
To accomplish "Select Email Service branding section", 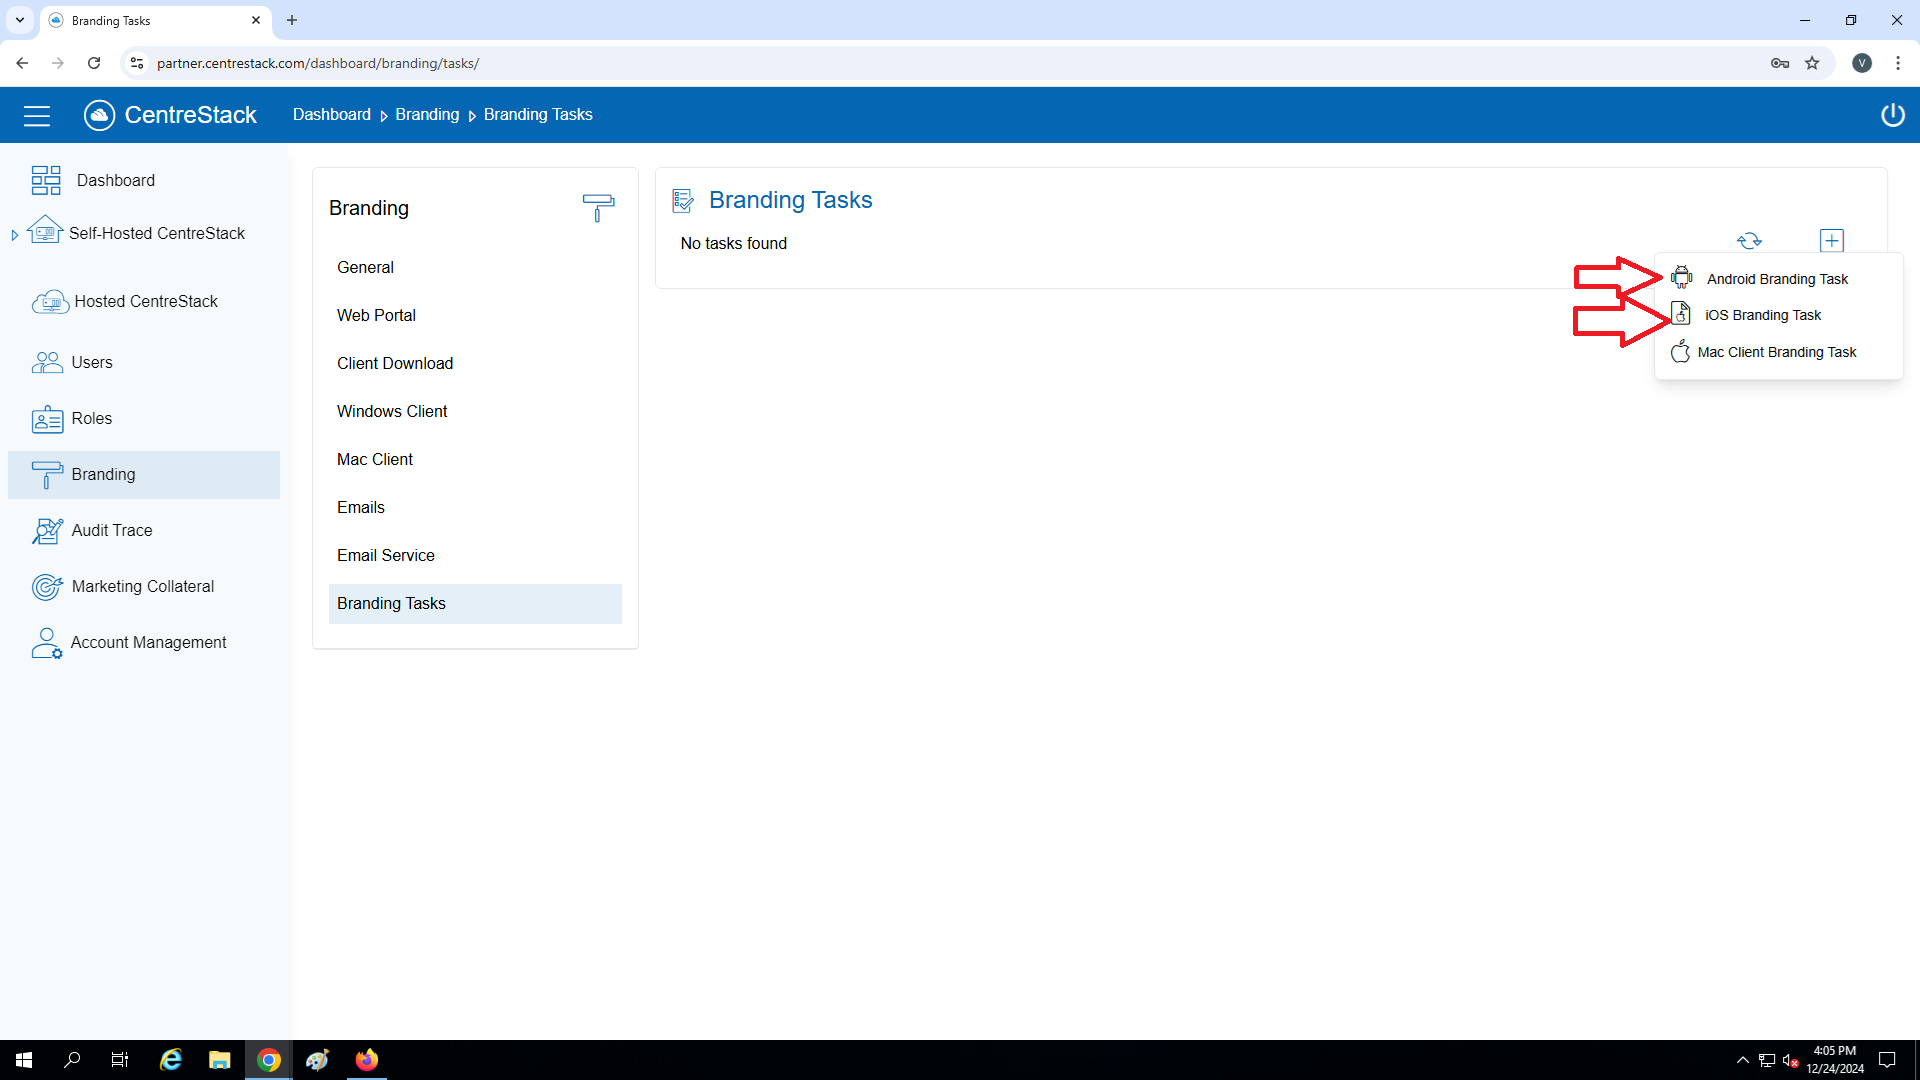I will coord(385,555).
